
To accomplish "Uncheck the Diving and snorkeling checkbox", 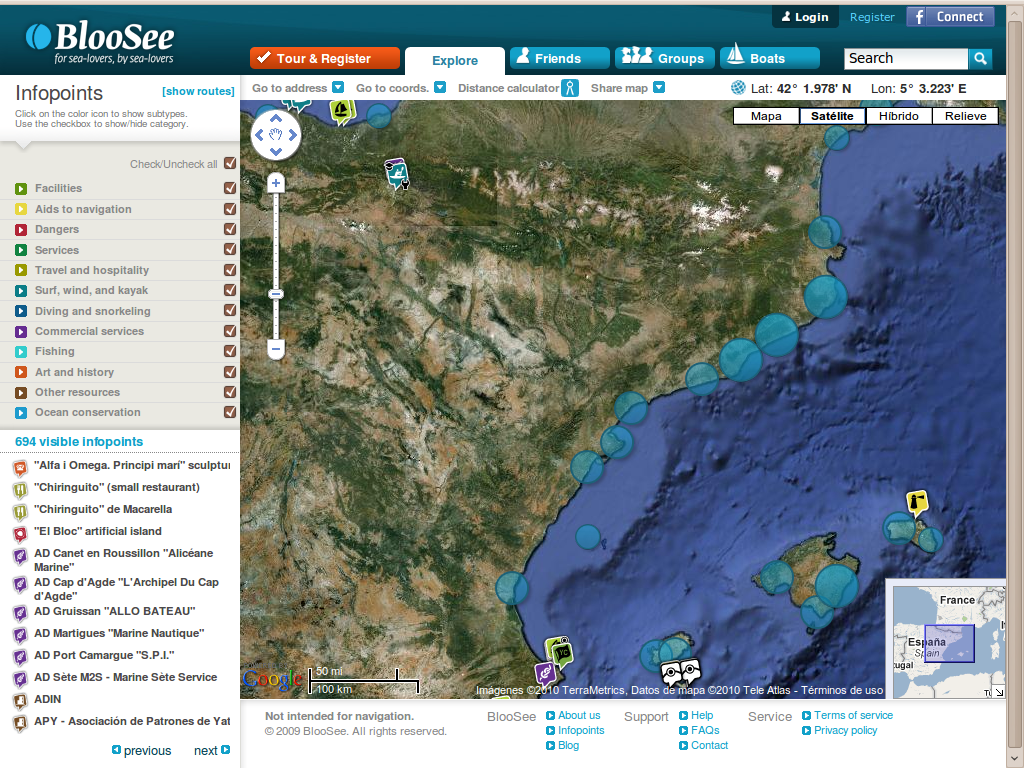I will point(230,311).
